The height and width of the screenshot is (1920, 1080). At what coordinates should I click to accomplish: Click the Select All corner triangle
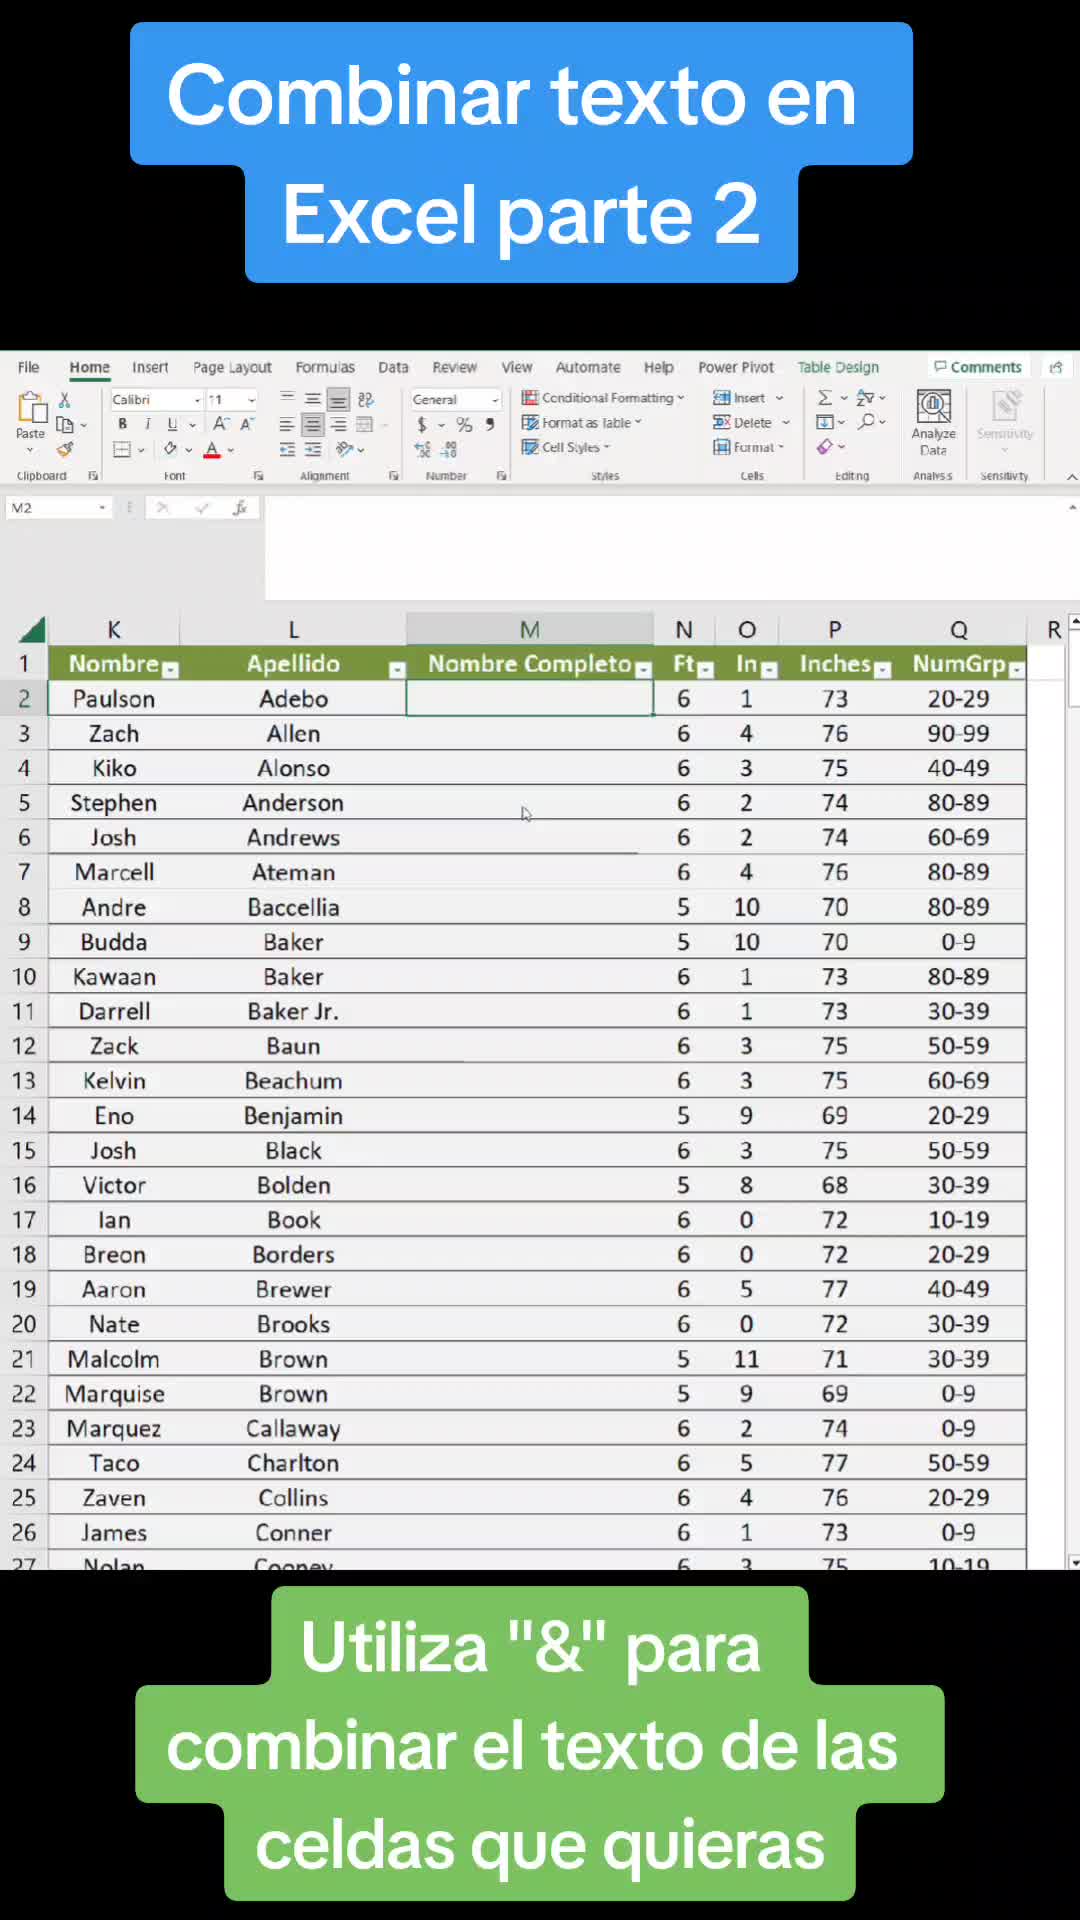32,629
